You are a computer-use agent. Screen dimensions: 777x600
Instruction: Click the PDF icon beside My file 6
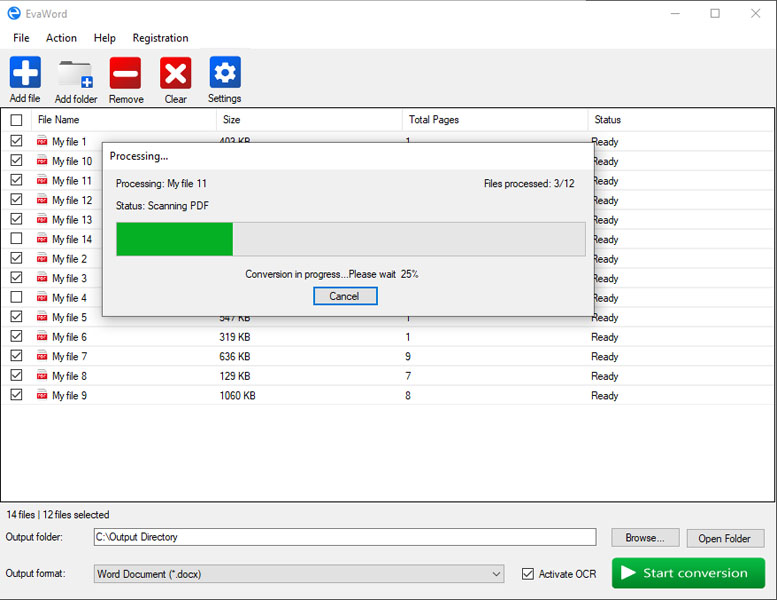[42, 336]
